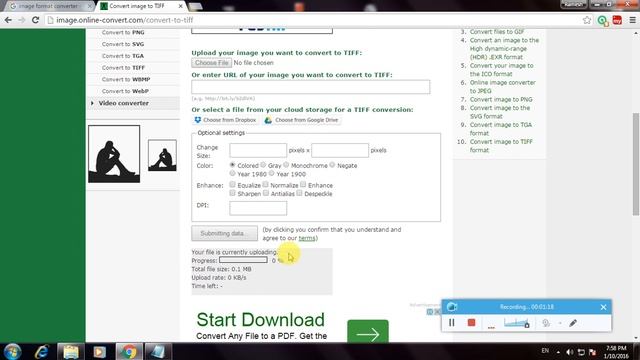Click the Choose File button
The height and width of the screenshot is (360, 640).
(211, 63)
